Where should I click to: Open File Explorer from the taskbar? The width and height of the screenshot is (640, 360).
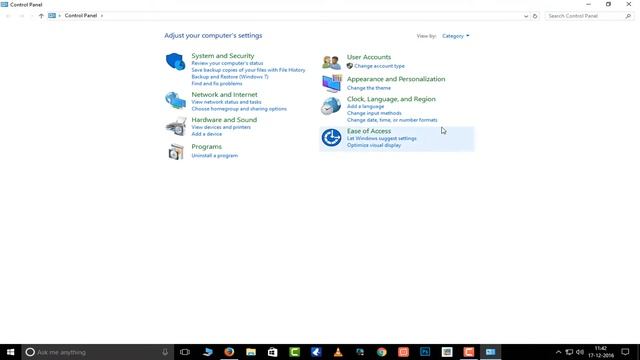click(251, 352)
